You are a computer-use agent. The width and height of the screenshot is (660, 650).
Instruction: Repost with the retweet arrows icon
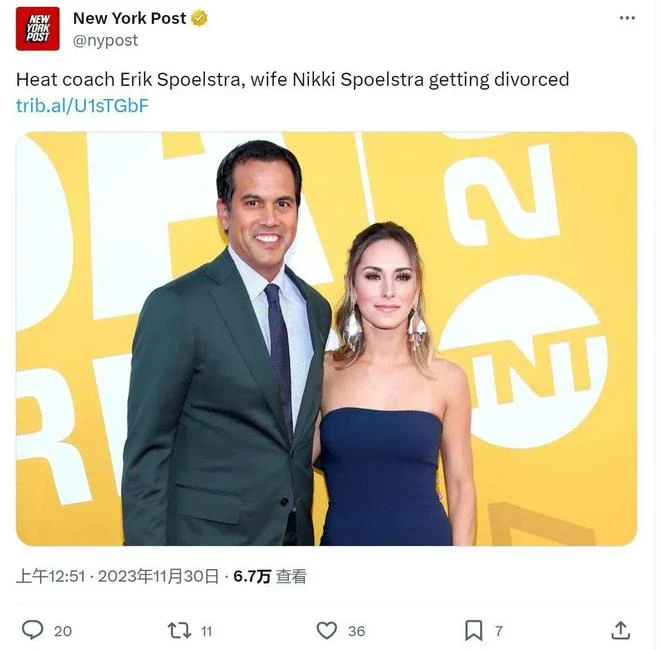click(180, 631)
